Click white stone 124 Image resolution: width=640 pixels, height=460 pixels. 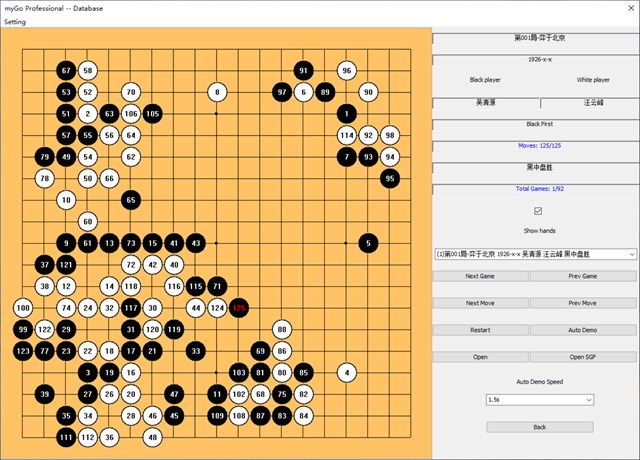point(217,308)
